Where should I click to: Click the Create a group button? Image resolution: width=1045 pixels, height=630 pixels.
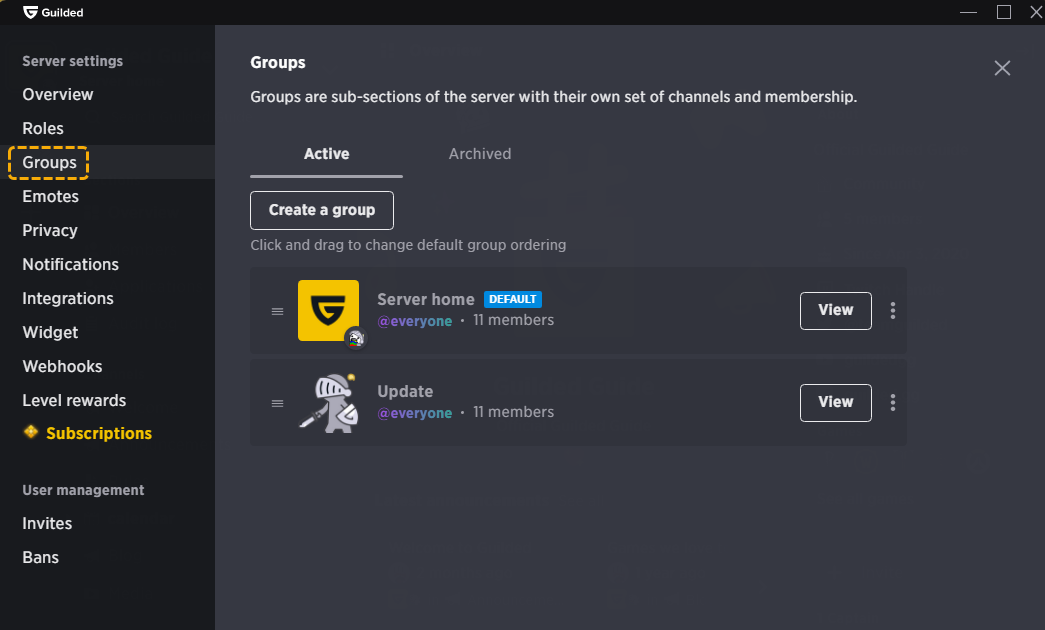tap(322, 211)
